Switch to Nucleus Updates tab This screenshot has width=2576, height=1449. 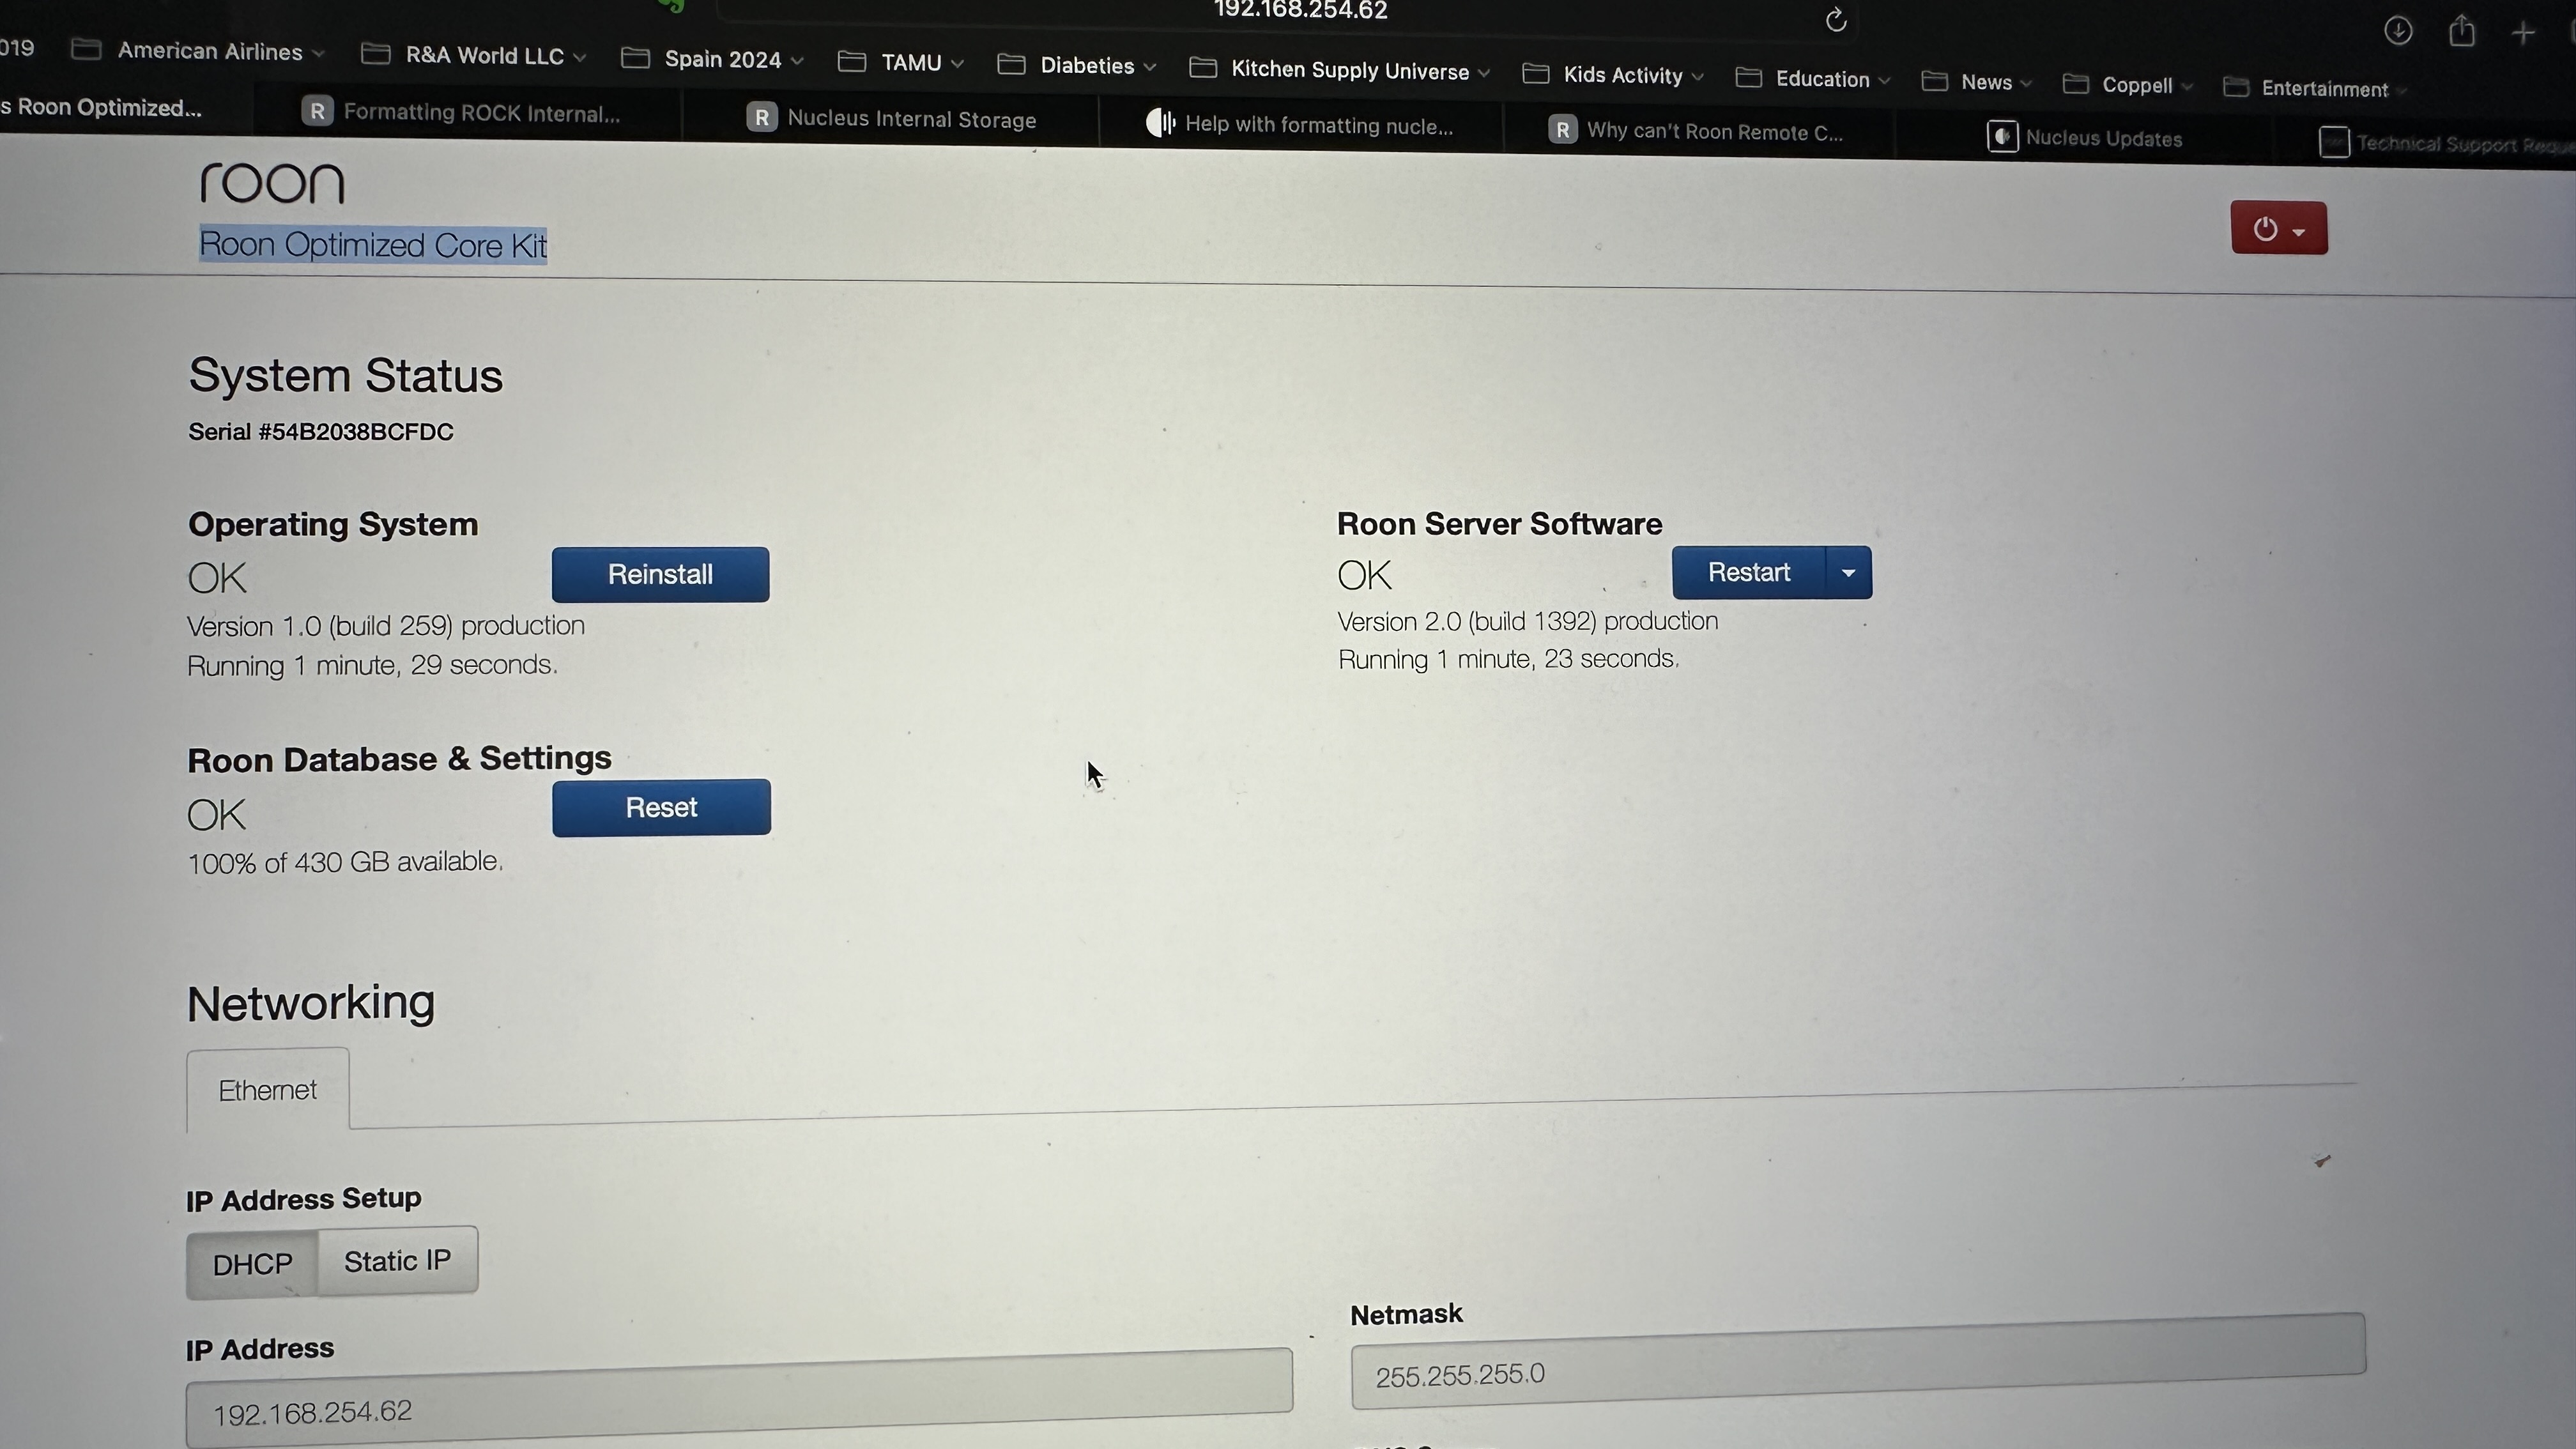(2085, 138)
